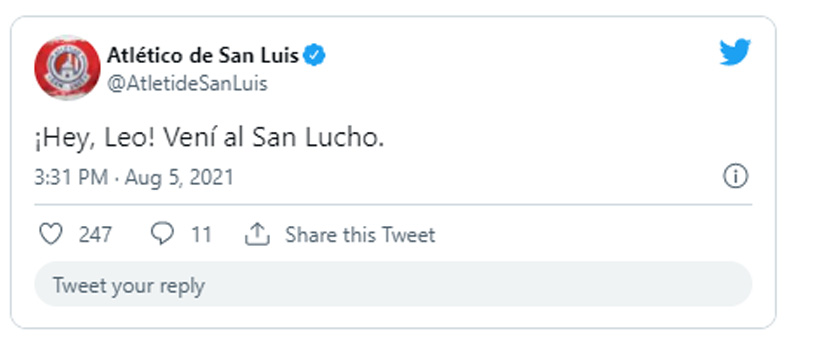Open the 3:31 PM timestamp link
818x362 pixels.
click(x=71, y=178)
